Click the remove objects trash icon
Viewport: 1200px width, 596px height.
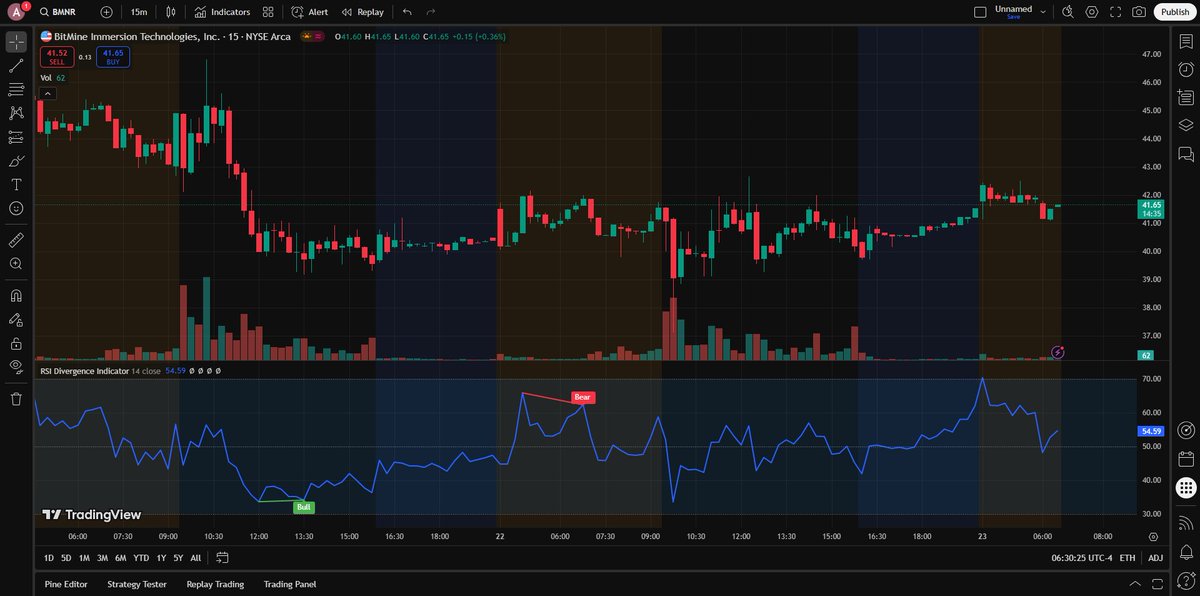[16, 399]
